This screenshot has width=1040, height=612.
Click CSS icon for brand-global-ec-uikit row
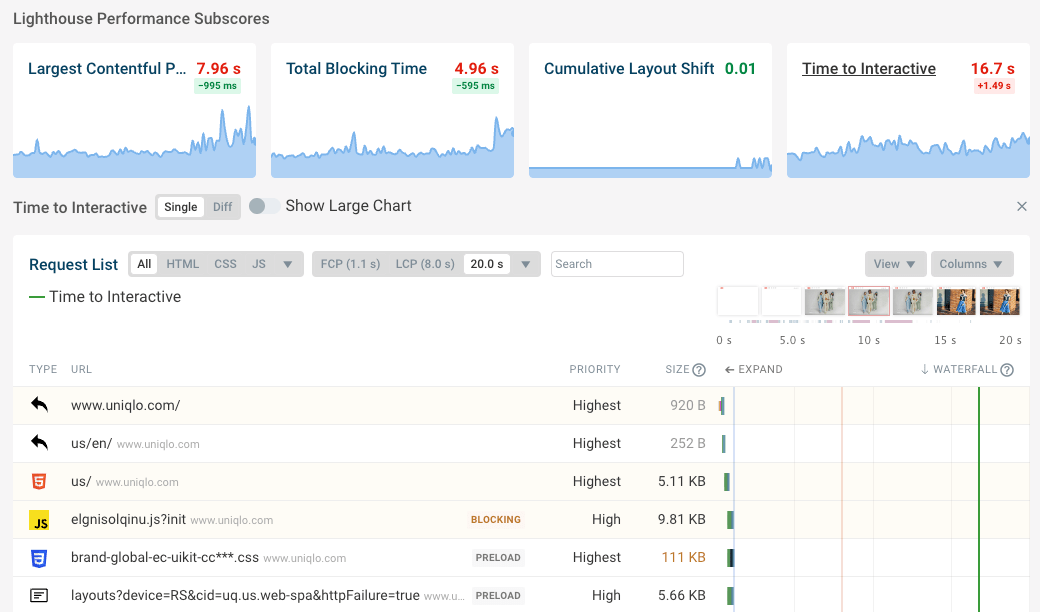pyautogui.click(x=39, y=558)
